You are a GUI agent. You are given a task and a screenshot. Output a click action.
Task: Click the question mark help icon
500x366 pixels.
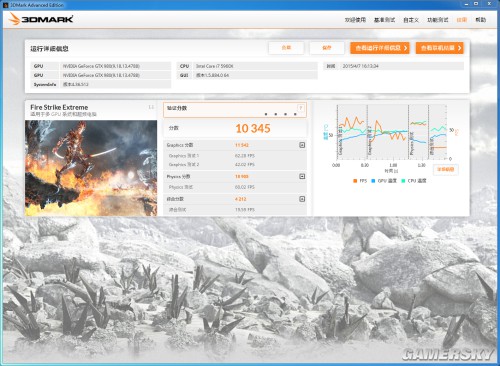(301, 108)
